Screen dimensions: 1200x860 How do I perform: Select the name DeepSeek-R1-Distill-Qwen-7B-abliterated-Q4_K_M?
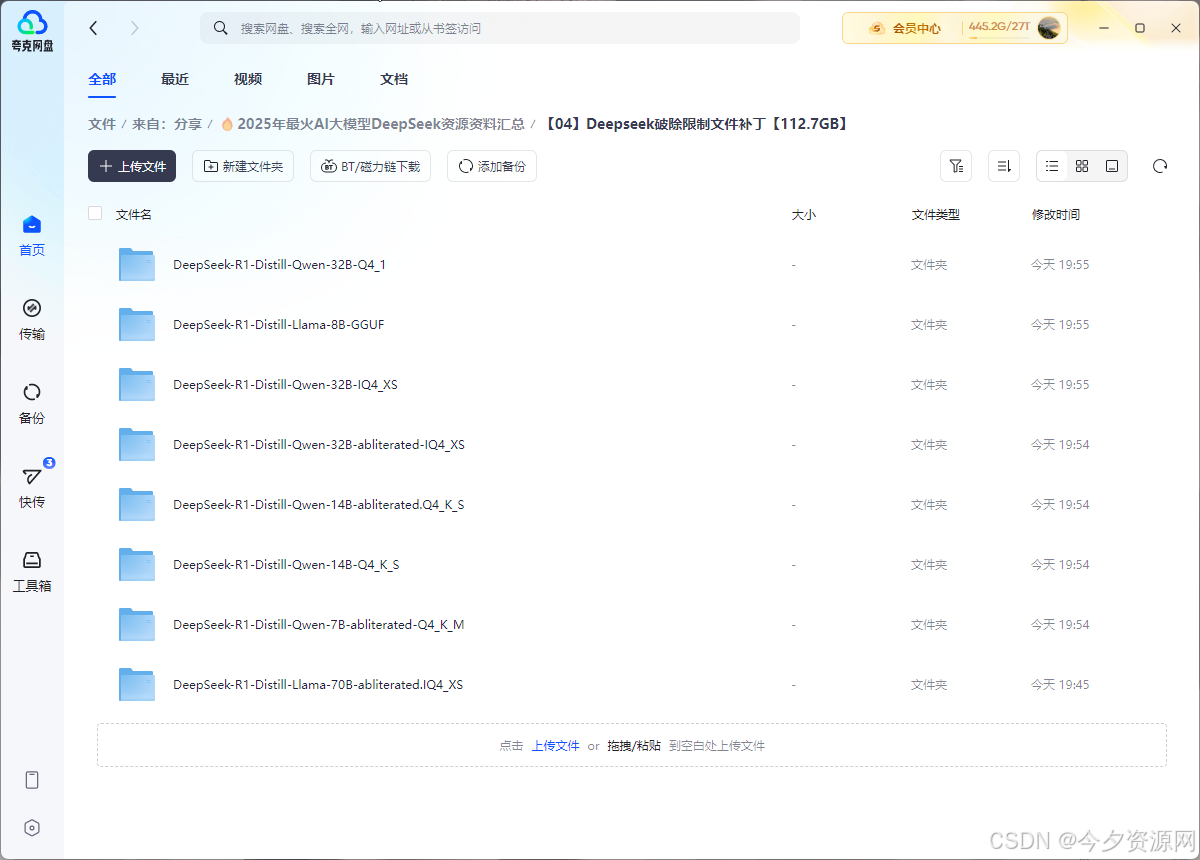pos(319,625)
